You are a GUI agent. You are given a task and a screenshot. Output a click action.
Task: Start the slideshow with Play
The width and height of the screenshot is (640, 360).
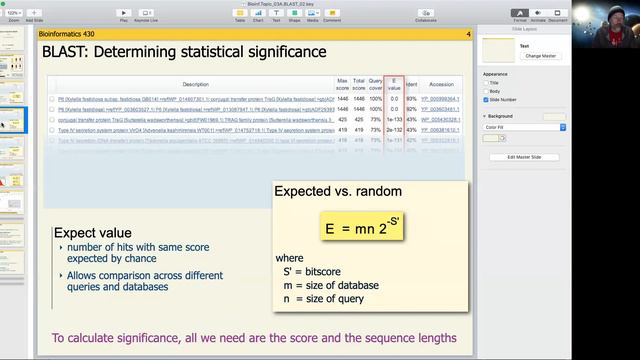(x=124, y=13)
